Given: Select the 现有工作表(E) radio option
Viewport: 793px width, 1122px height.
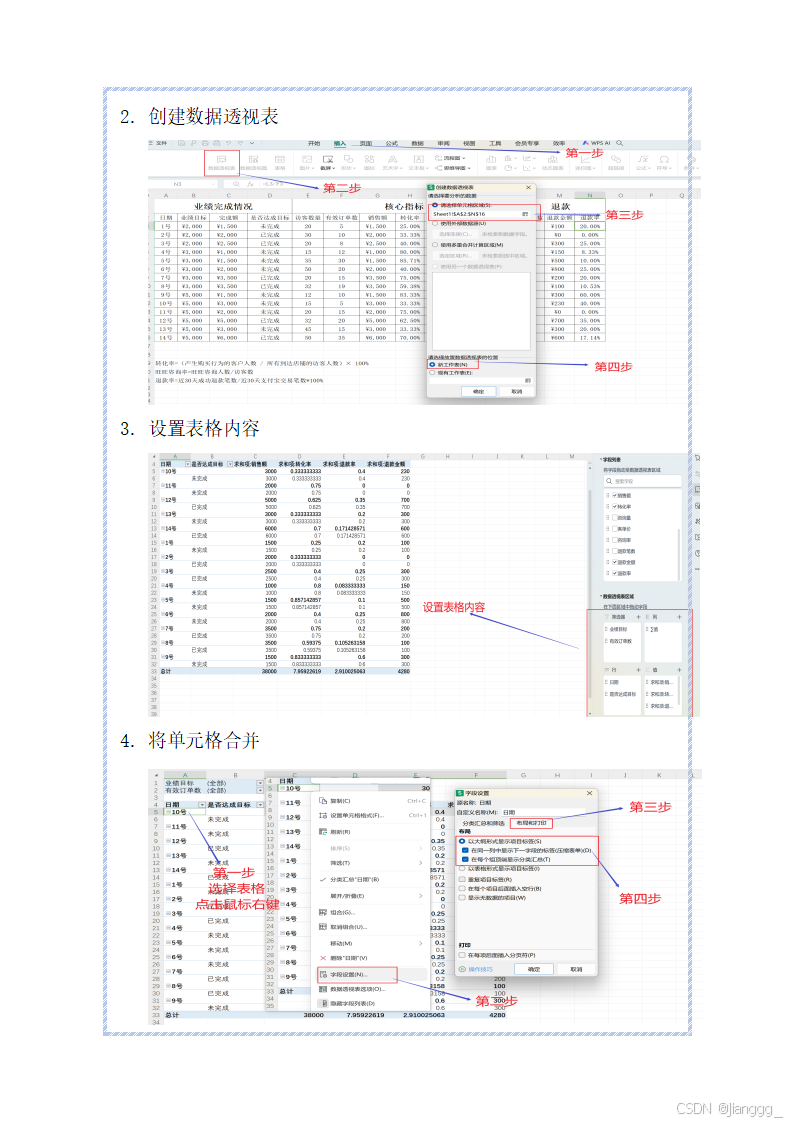Looking at the screenshot, I should coord(432,373).
